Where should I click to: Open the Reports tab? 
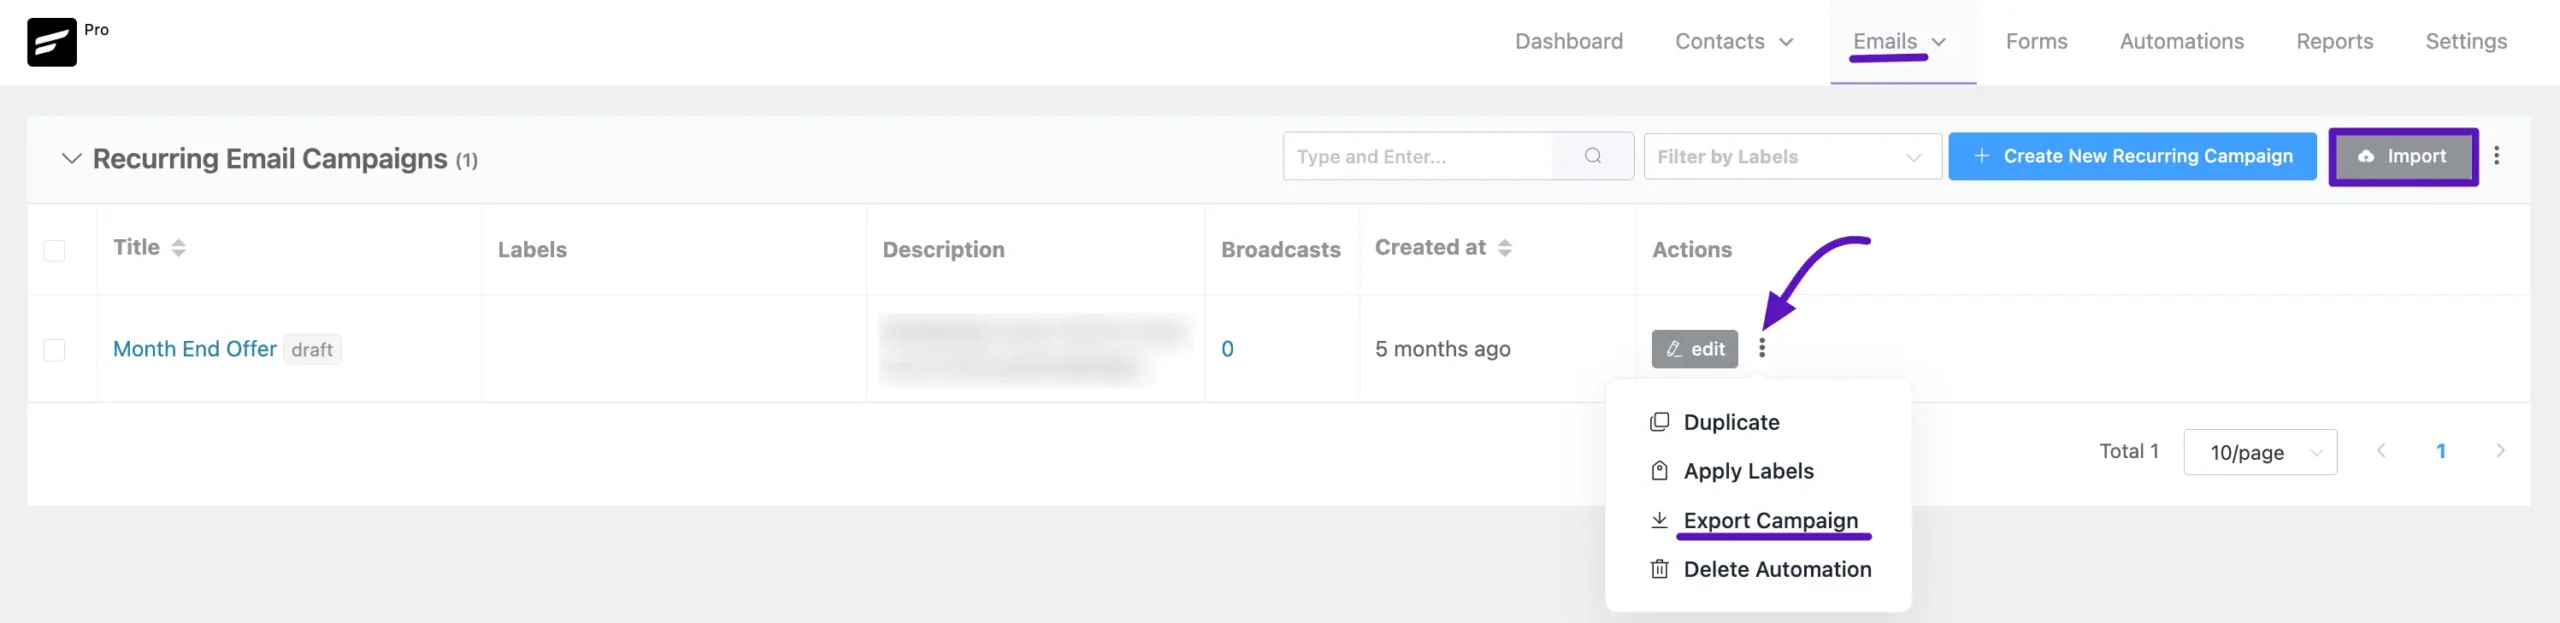point(2334,42)
